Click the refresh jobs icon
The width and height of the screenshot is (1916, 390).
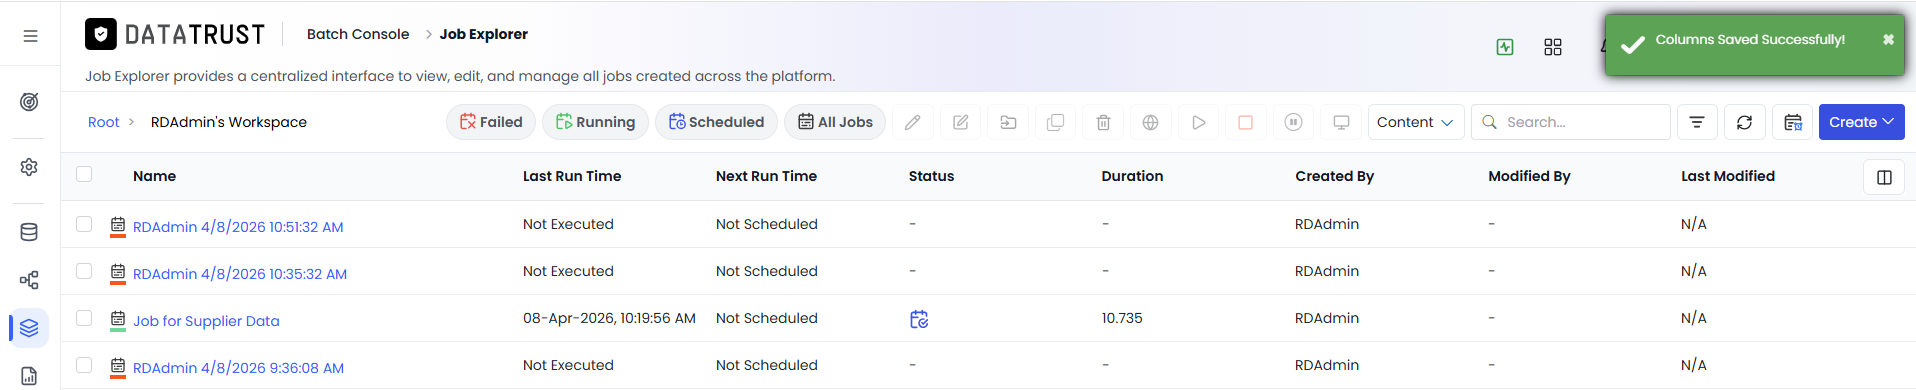[1744, 122]
